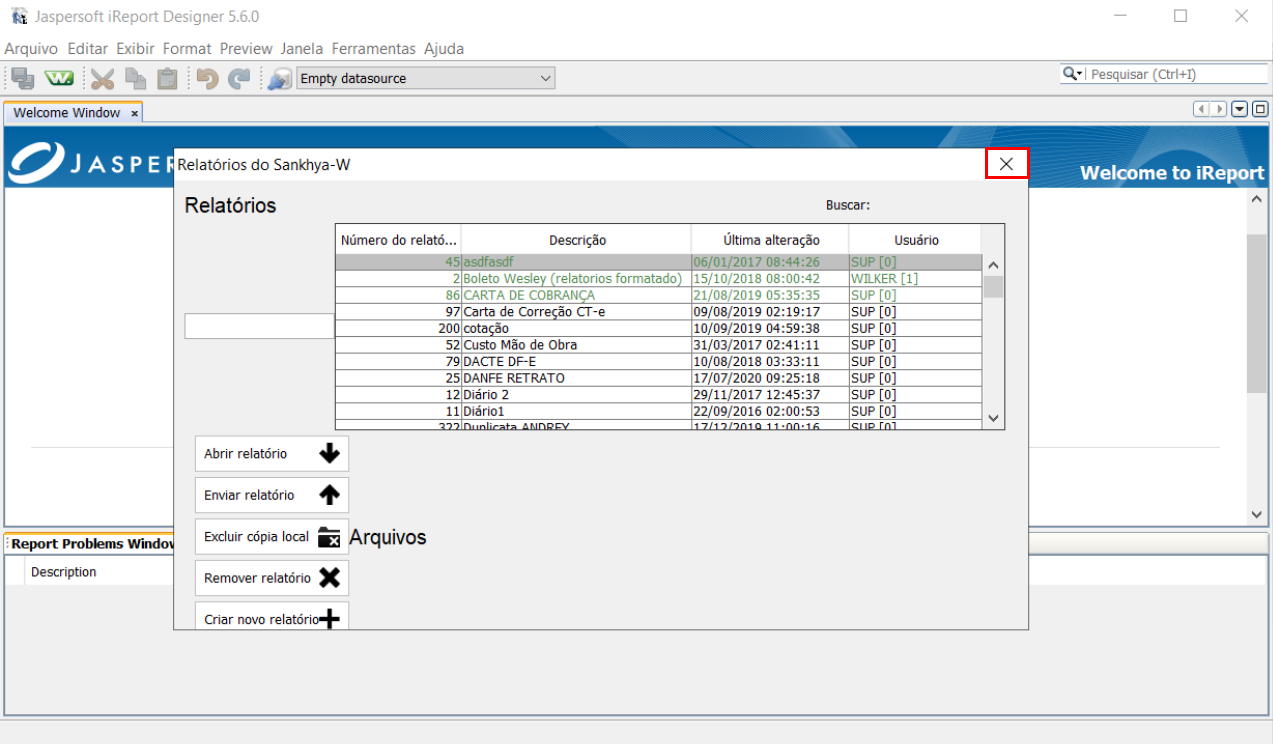Select the Report Problems Window tab
The image size is (1273, 744).
tap(92, 544)
